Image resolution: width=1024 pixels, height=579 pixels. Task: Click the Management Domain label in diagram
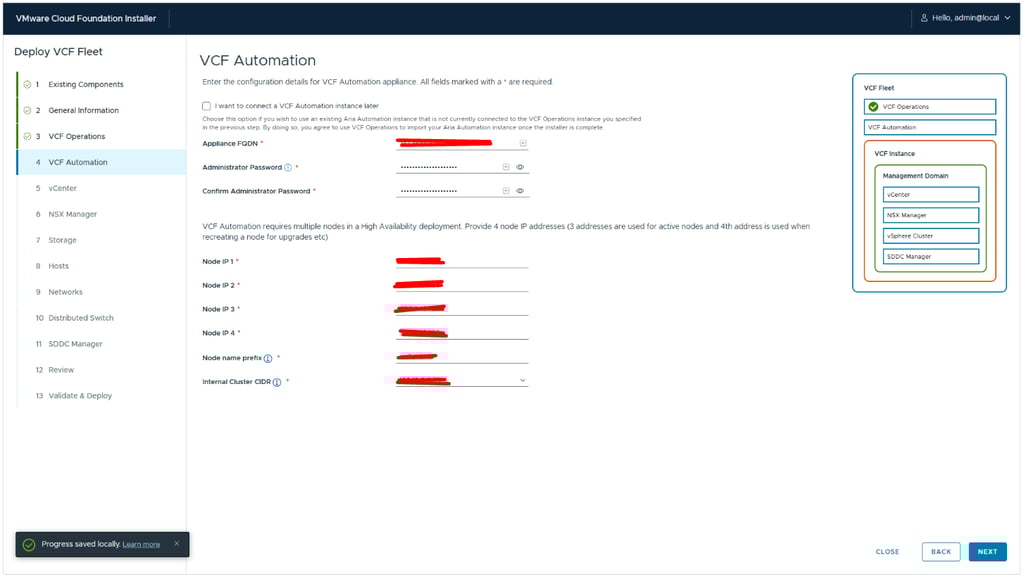(x=915, y=176)
